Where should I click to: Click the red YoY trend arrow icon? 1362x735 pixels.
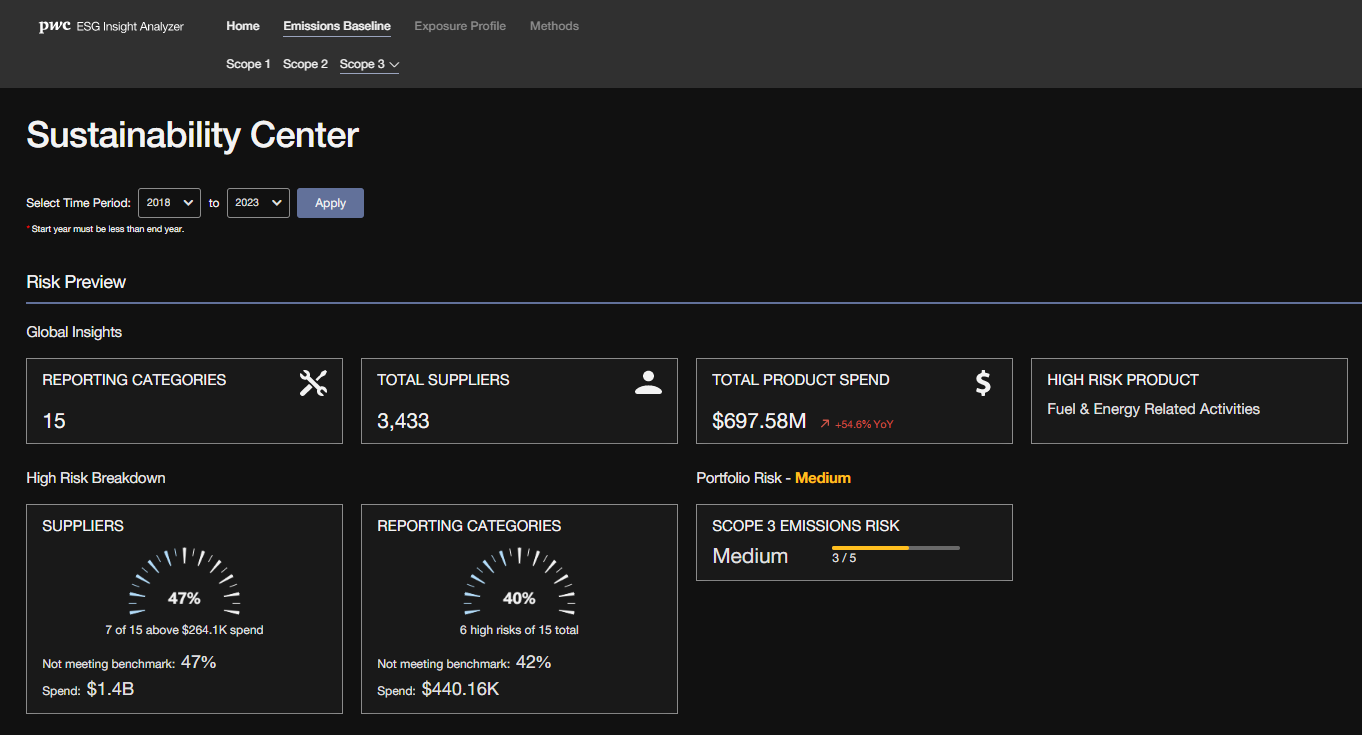coord(825,424)
